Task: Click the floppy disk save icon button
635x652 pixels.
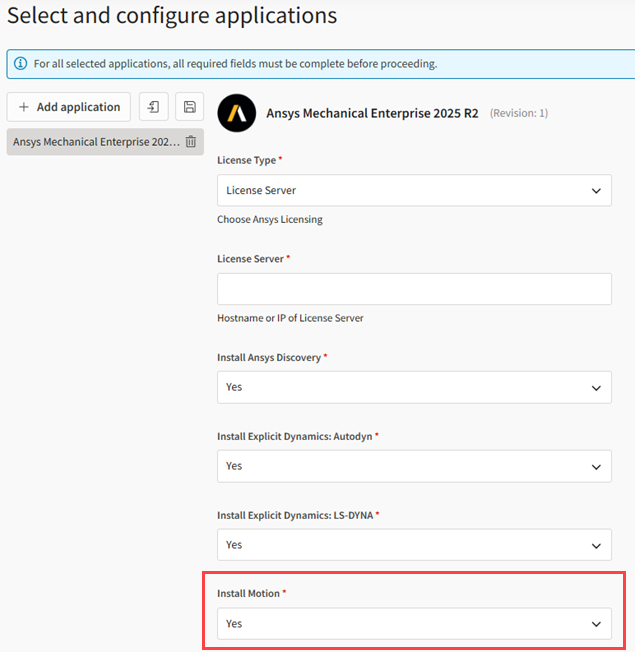Action: (x=190, y=107)
